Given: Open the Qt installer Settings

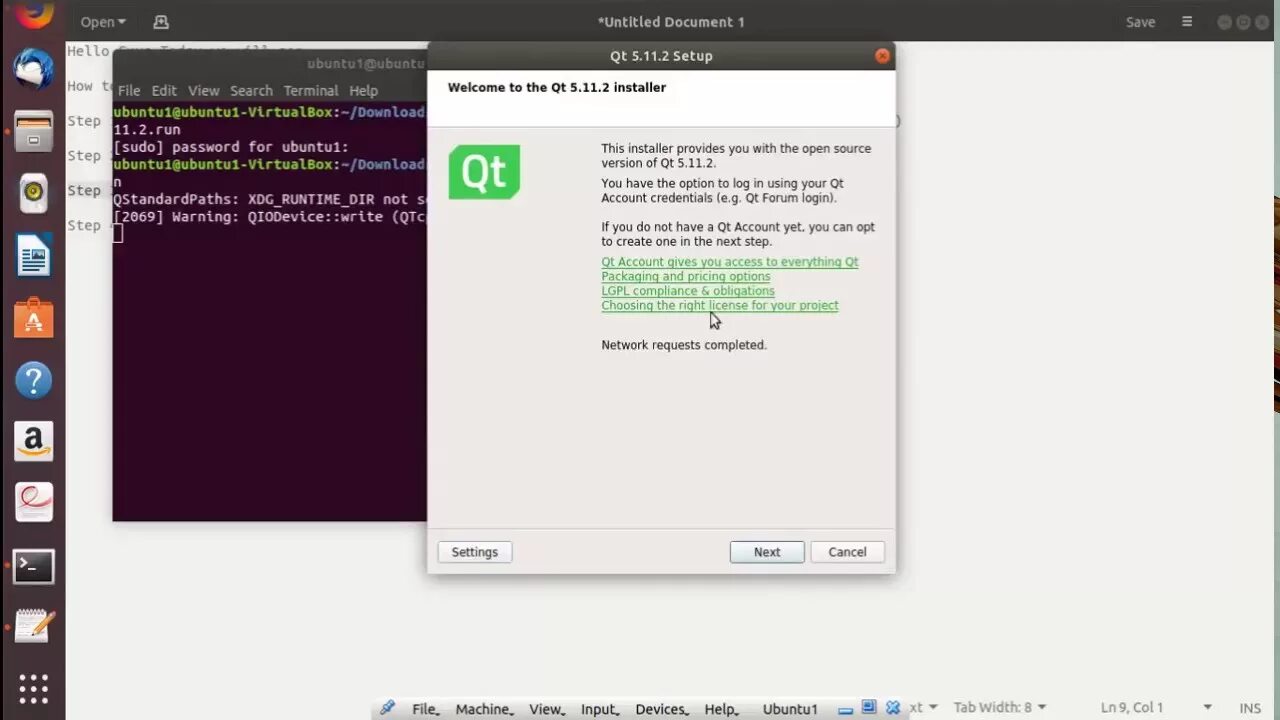Looking at the screenshot, I should (474, 552).
